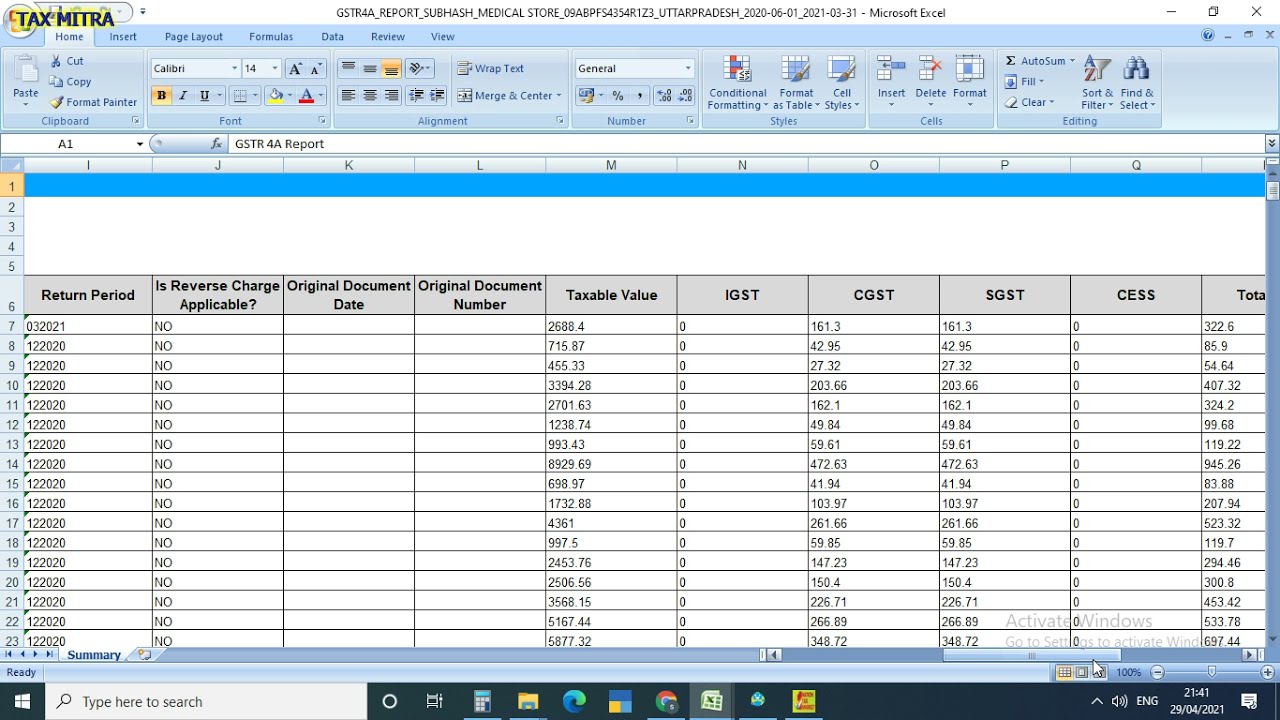Switch to the Insert ribbon tab
This screenshot has height=720, width=1280.
click(123, 37)
